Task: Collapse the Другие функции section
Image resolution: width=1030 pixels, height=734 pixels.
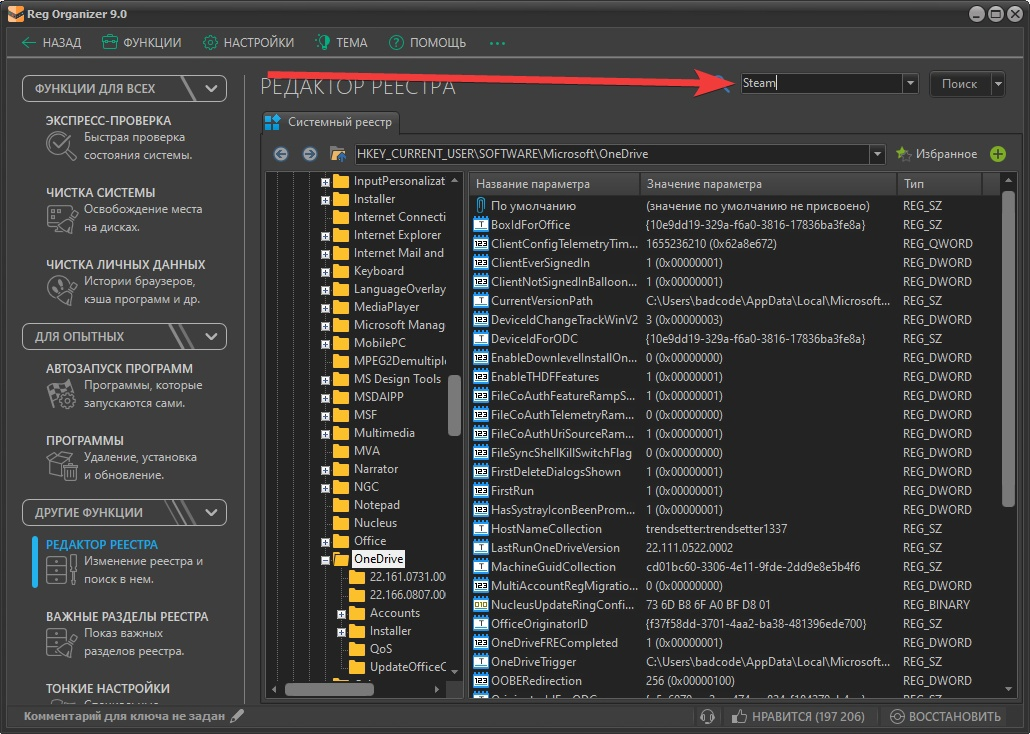Action: [211, 513]
